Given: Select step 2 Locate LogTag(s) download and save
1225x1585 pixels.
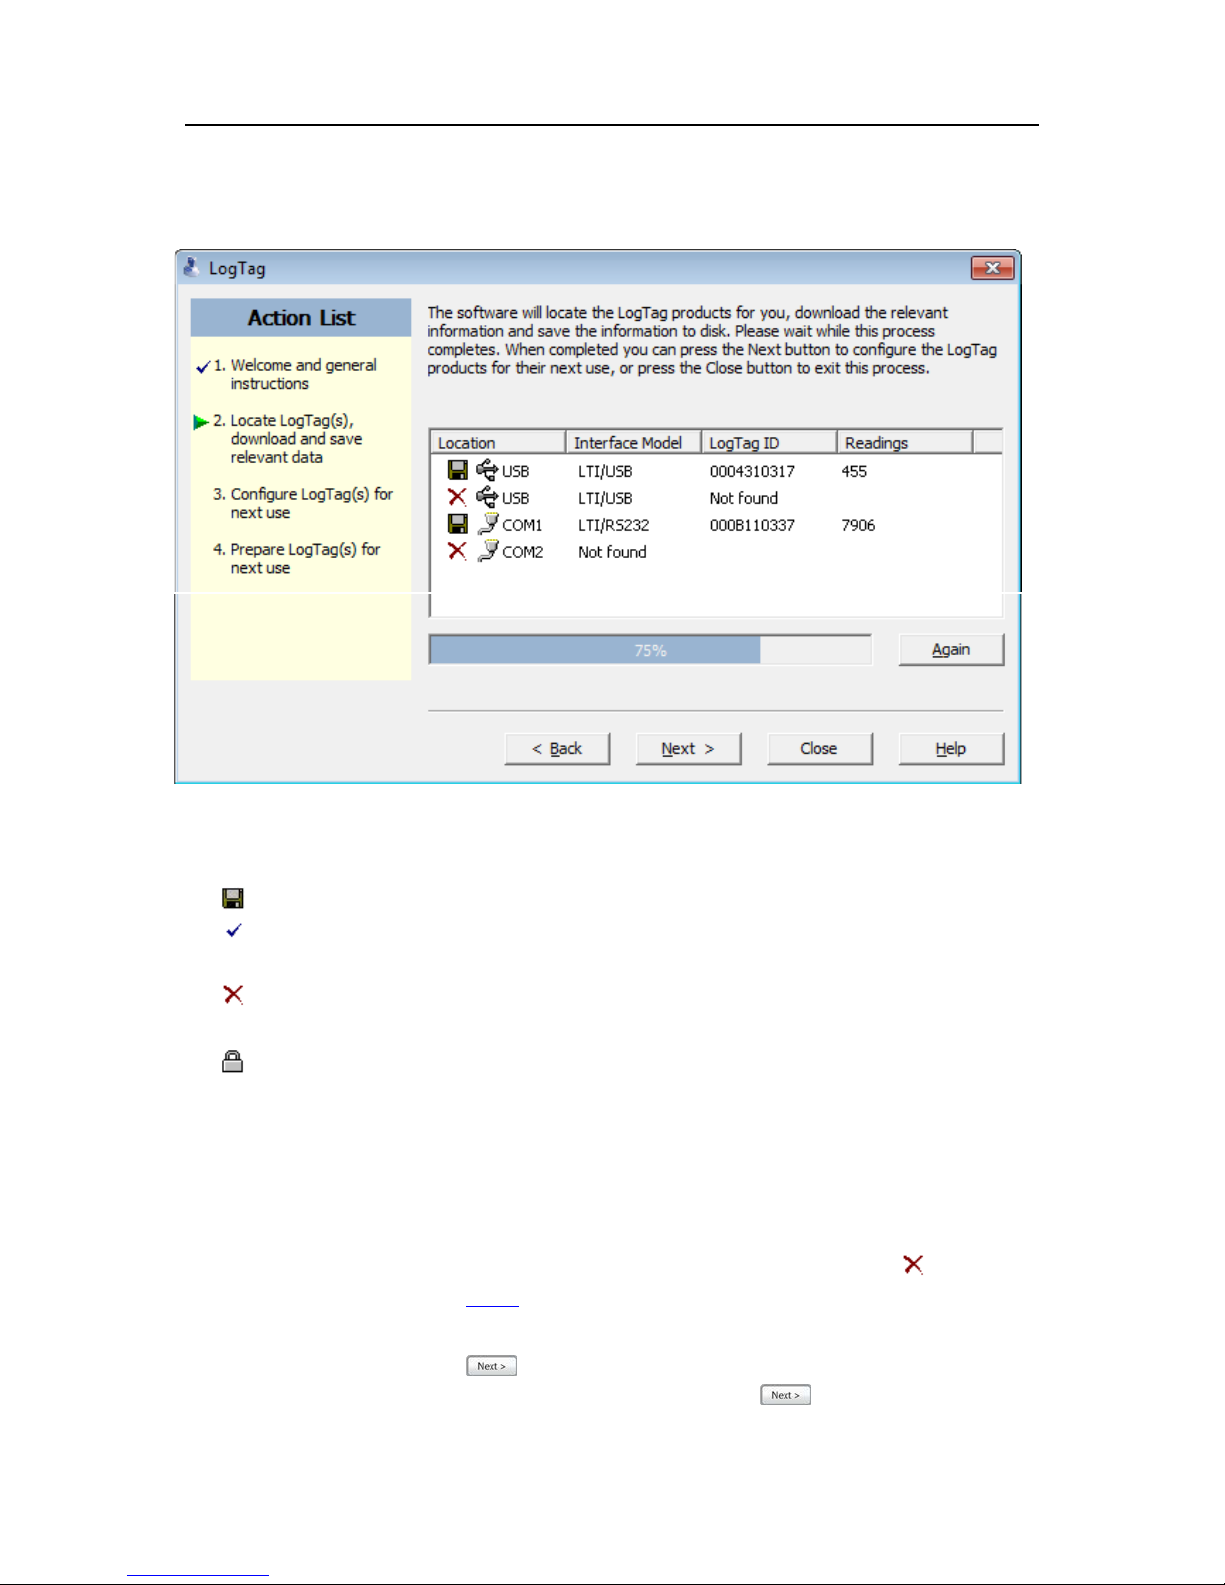Looking at the screenshot, I should click(x=288, y=438).
